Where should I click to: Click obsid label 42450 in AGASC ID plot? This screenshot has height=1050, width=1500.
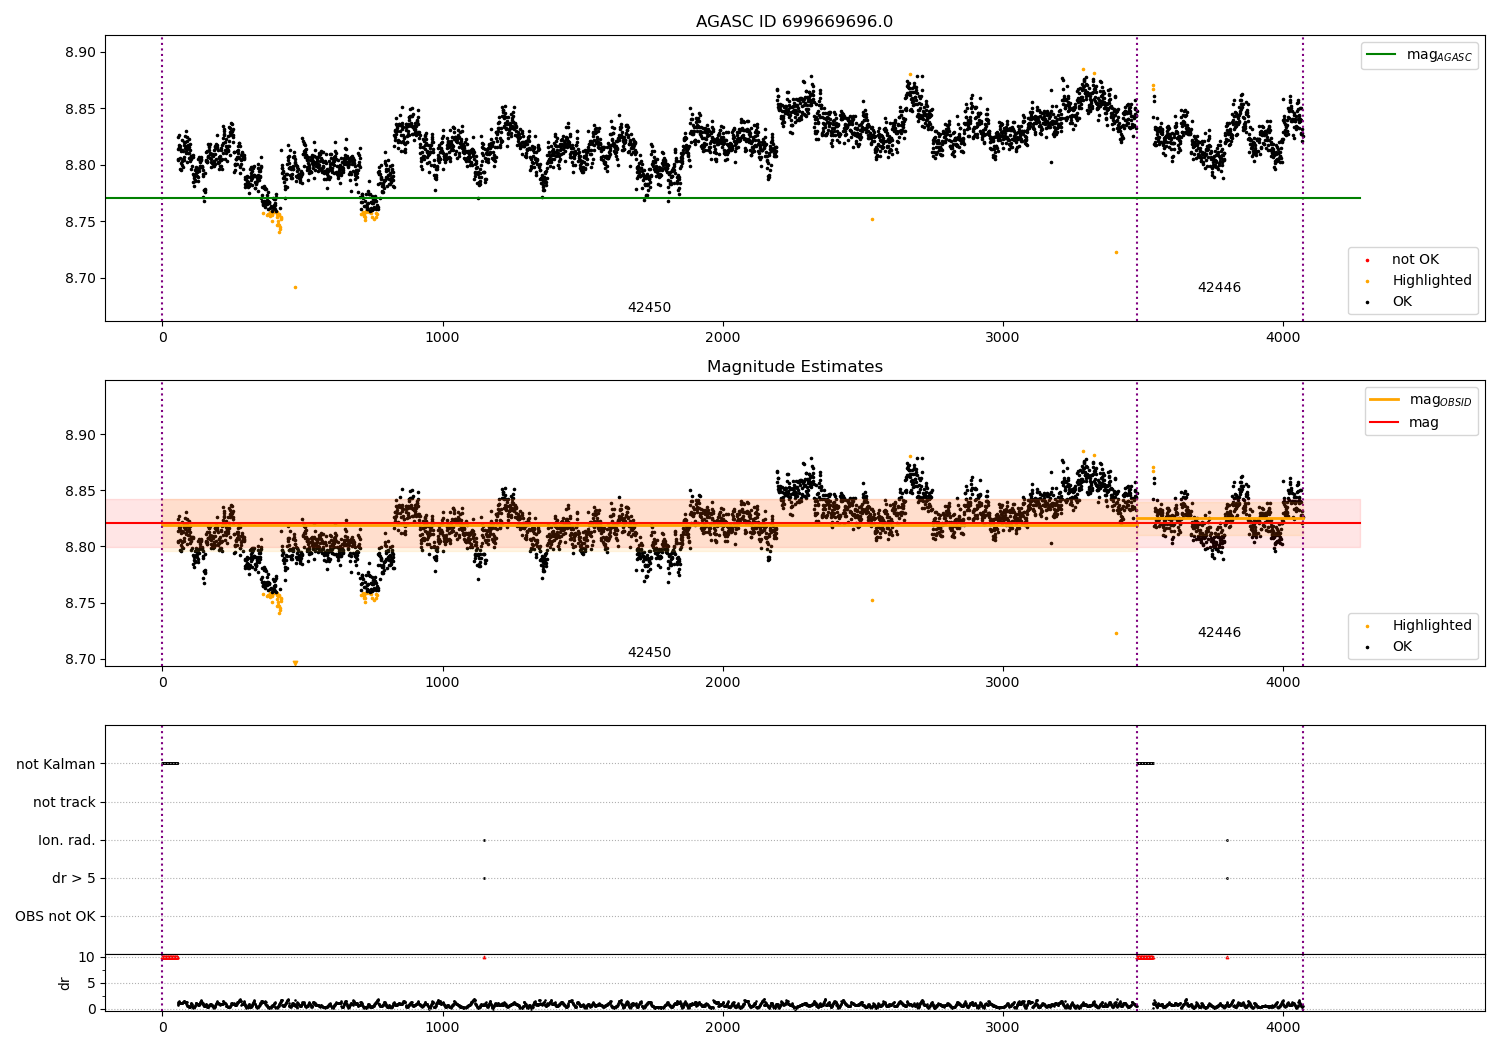[649, 308]
